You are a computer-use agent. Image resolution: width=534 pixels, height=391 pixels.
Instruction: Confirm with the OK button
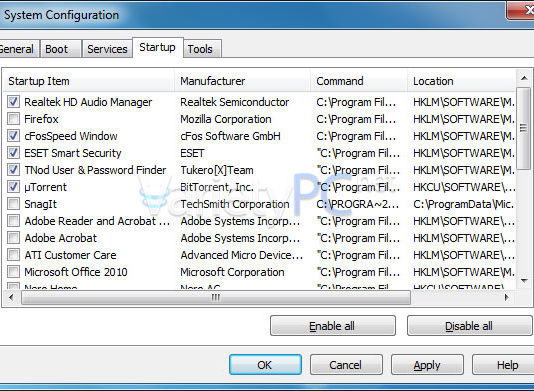pos(265,365)
